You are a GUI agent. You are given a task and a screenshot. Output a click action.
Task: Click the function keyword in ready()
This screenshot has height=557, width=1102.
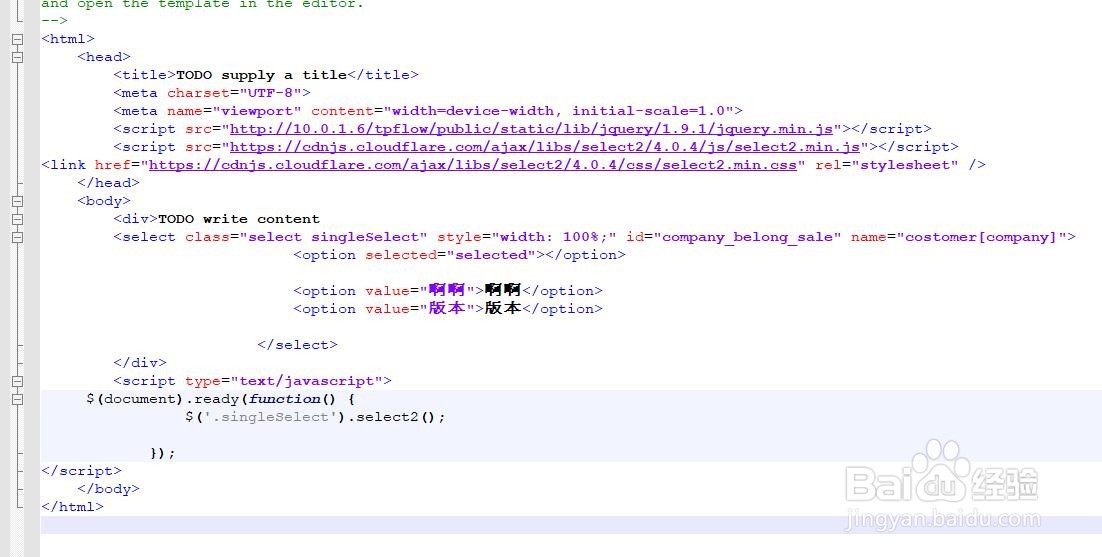pos(285,399)
